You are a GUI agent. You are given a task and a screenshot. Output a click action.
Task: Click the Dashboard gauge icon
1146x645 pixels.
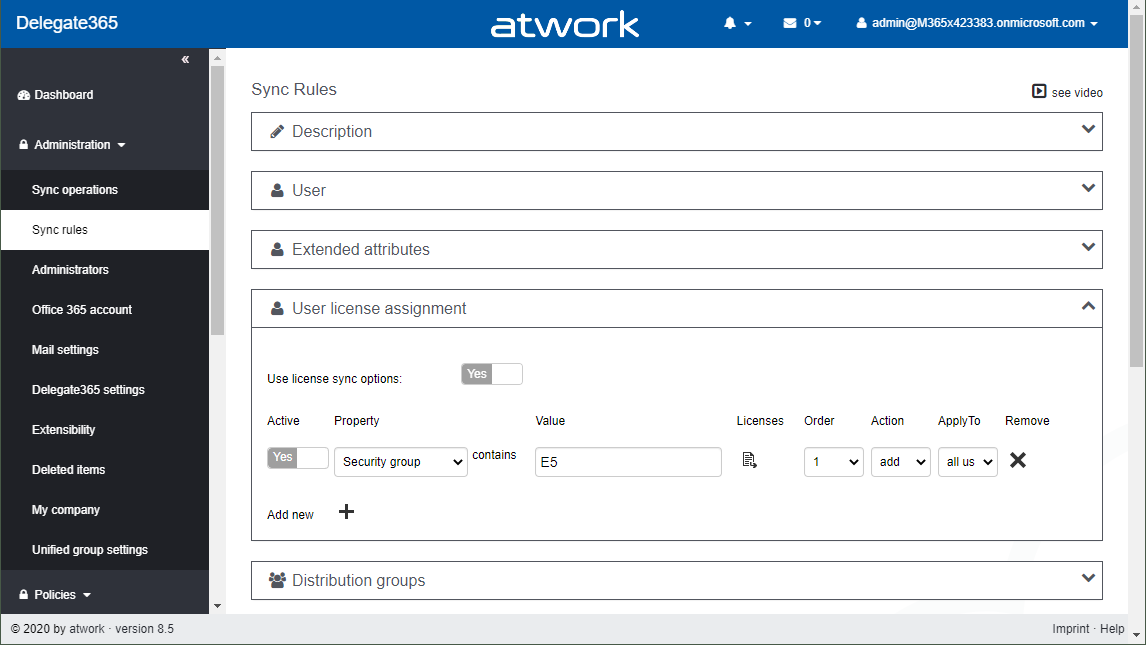(24, 95)
